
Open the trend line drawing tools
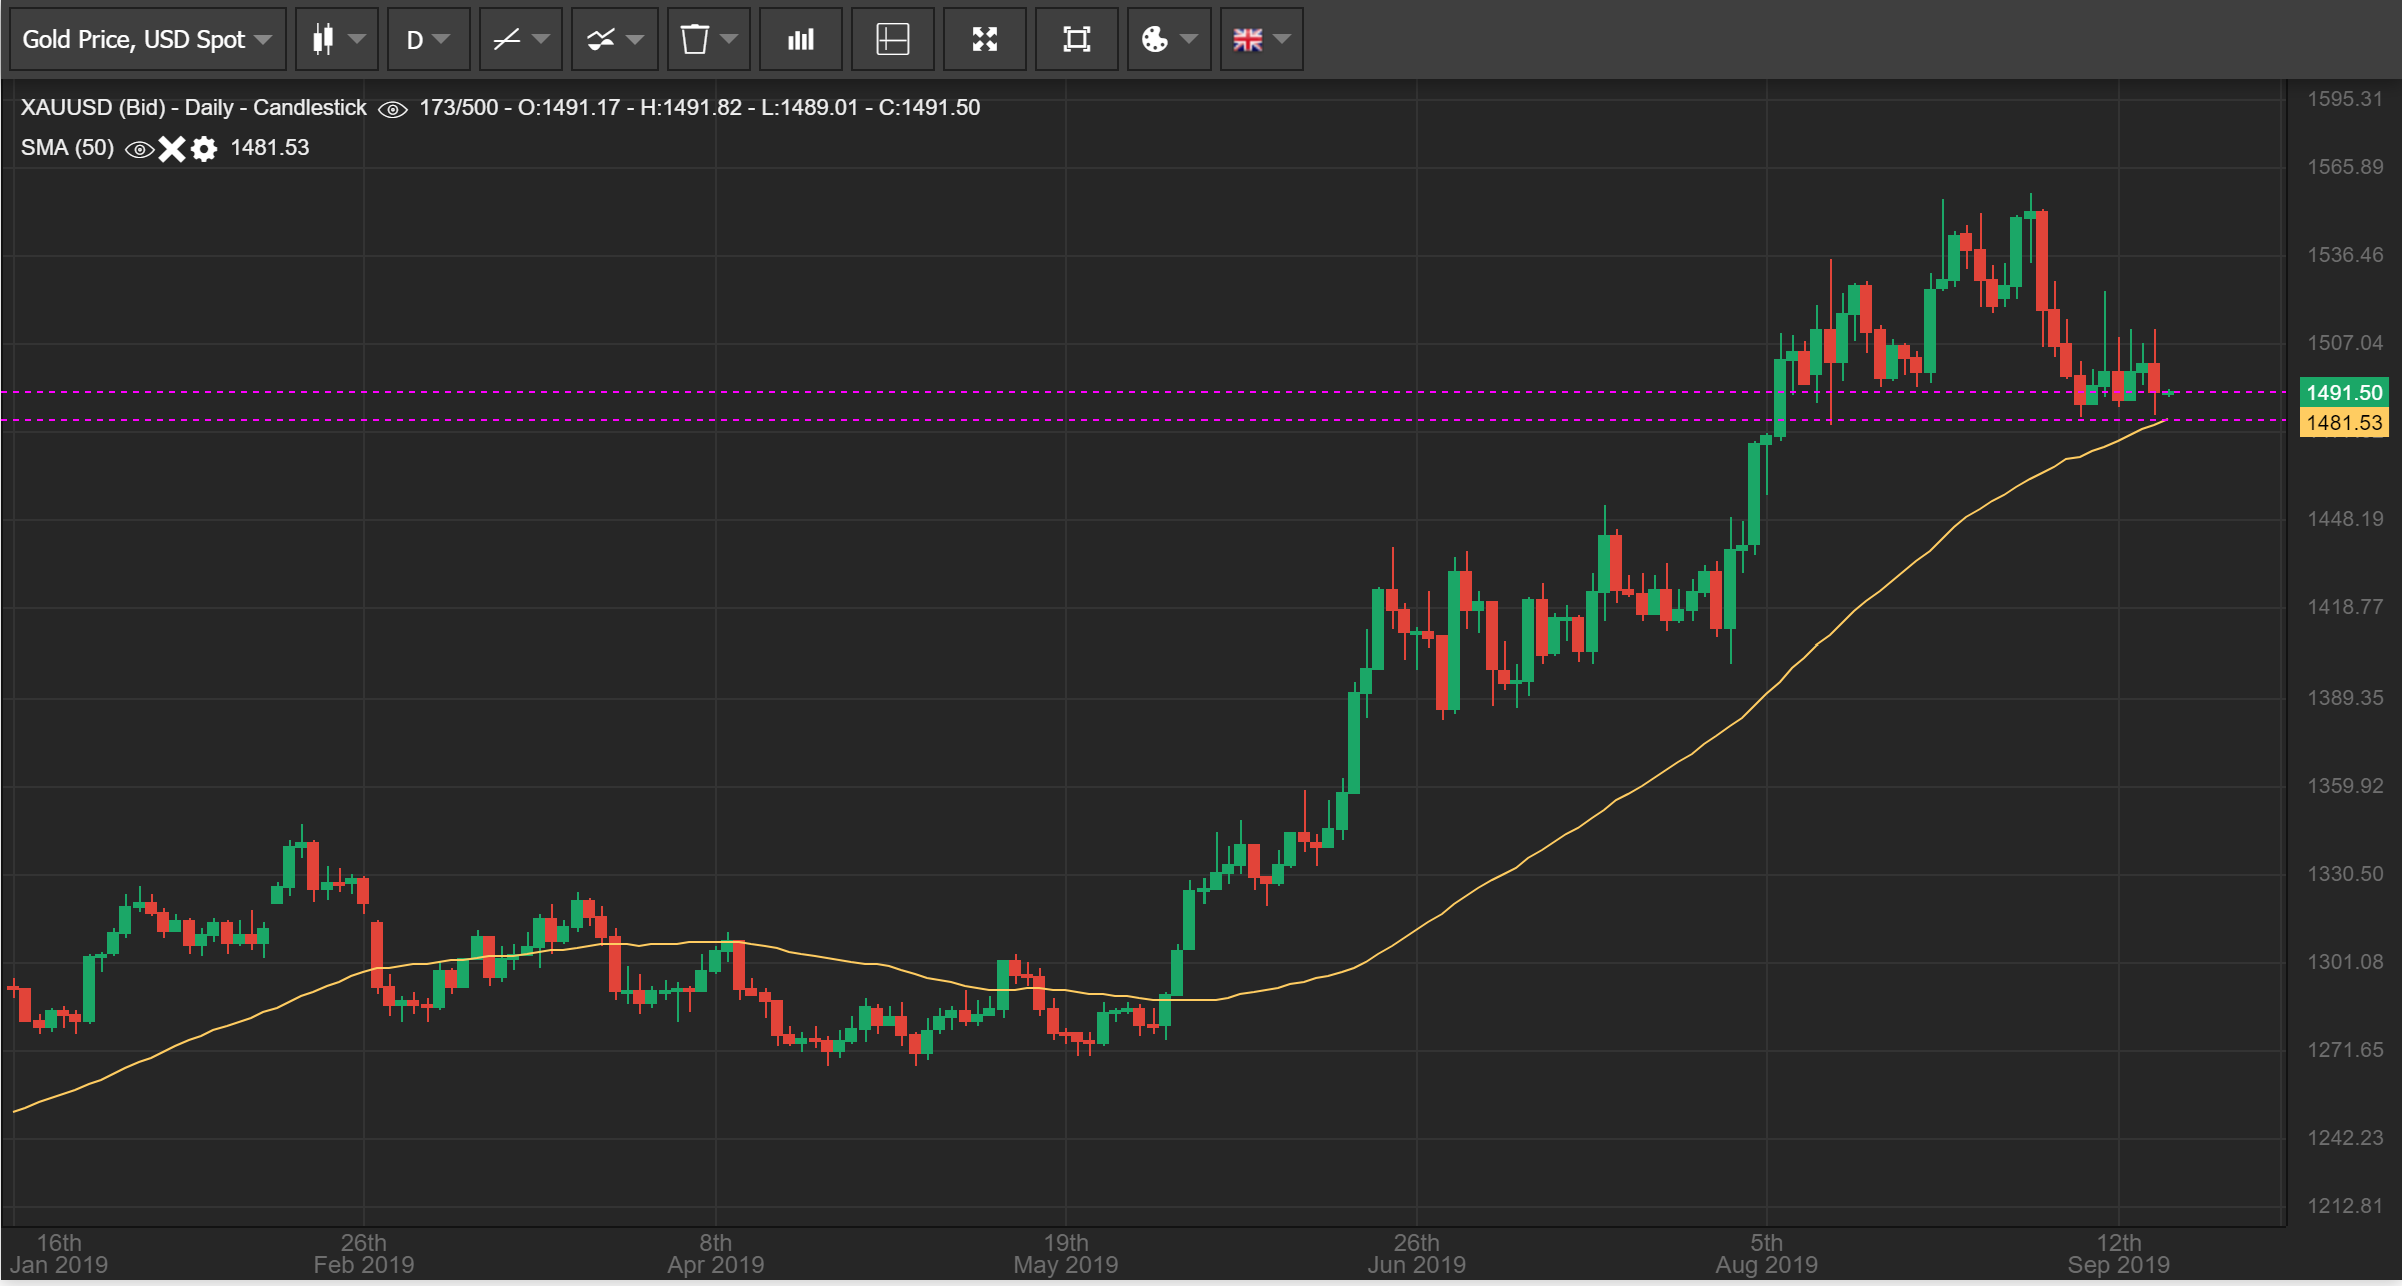click(x=520, y=40)
